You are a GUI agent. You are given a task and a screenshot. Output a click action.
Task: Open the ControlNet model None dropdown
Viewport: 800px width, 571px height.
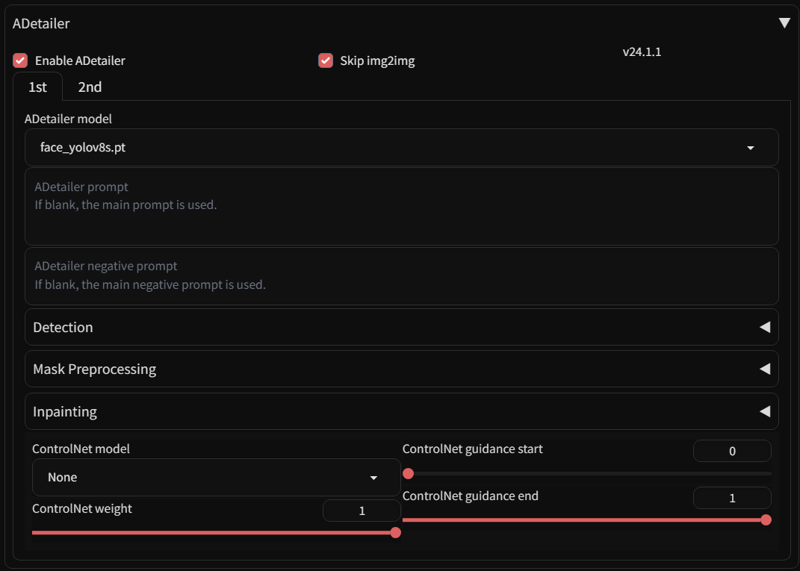pyautogui.click(x=200, y=478)
